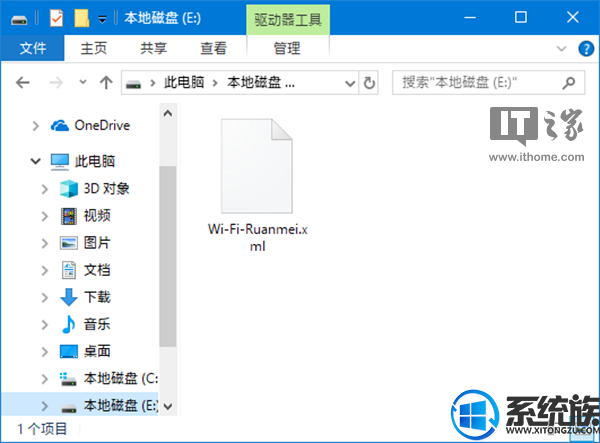
Task: Open the 下载 folder
Action: [x=97, y=297]
